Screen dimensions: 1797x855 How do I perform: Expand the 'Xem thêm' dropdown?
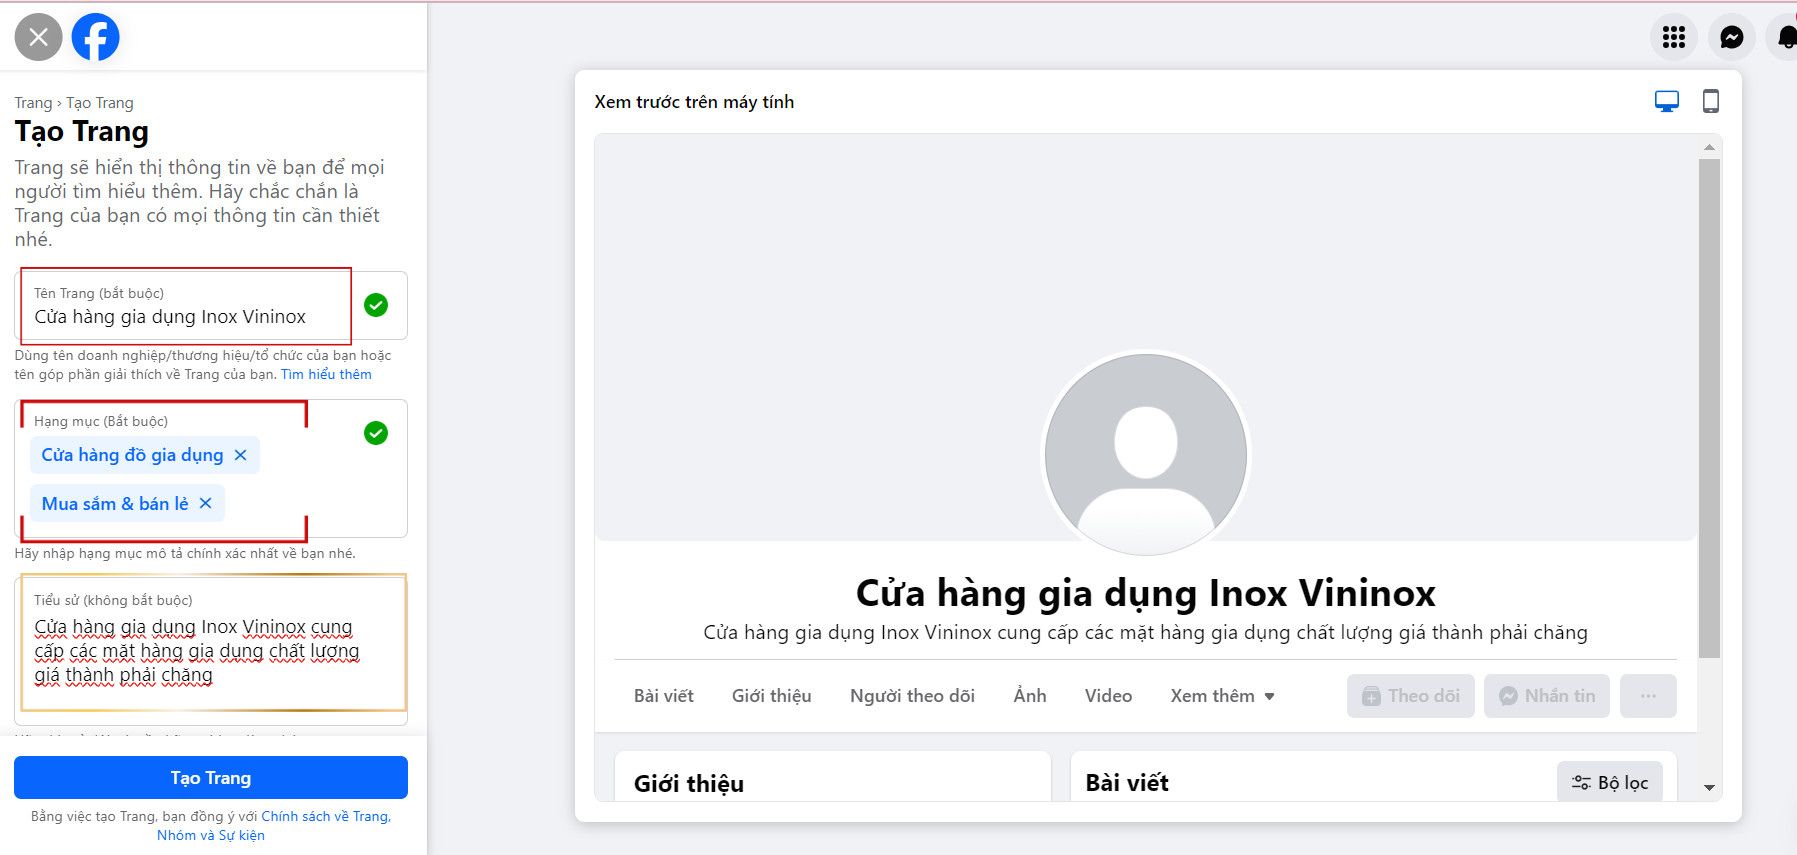tap(1222, 696)
